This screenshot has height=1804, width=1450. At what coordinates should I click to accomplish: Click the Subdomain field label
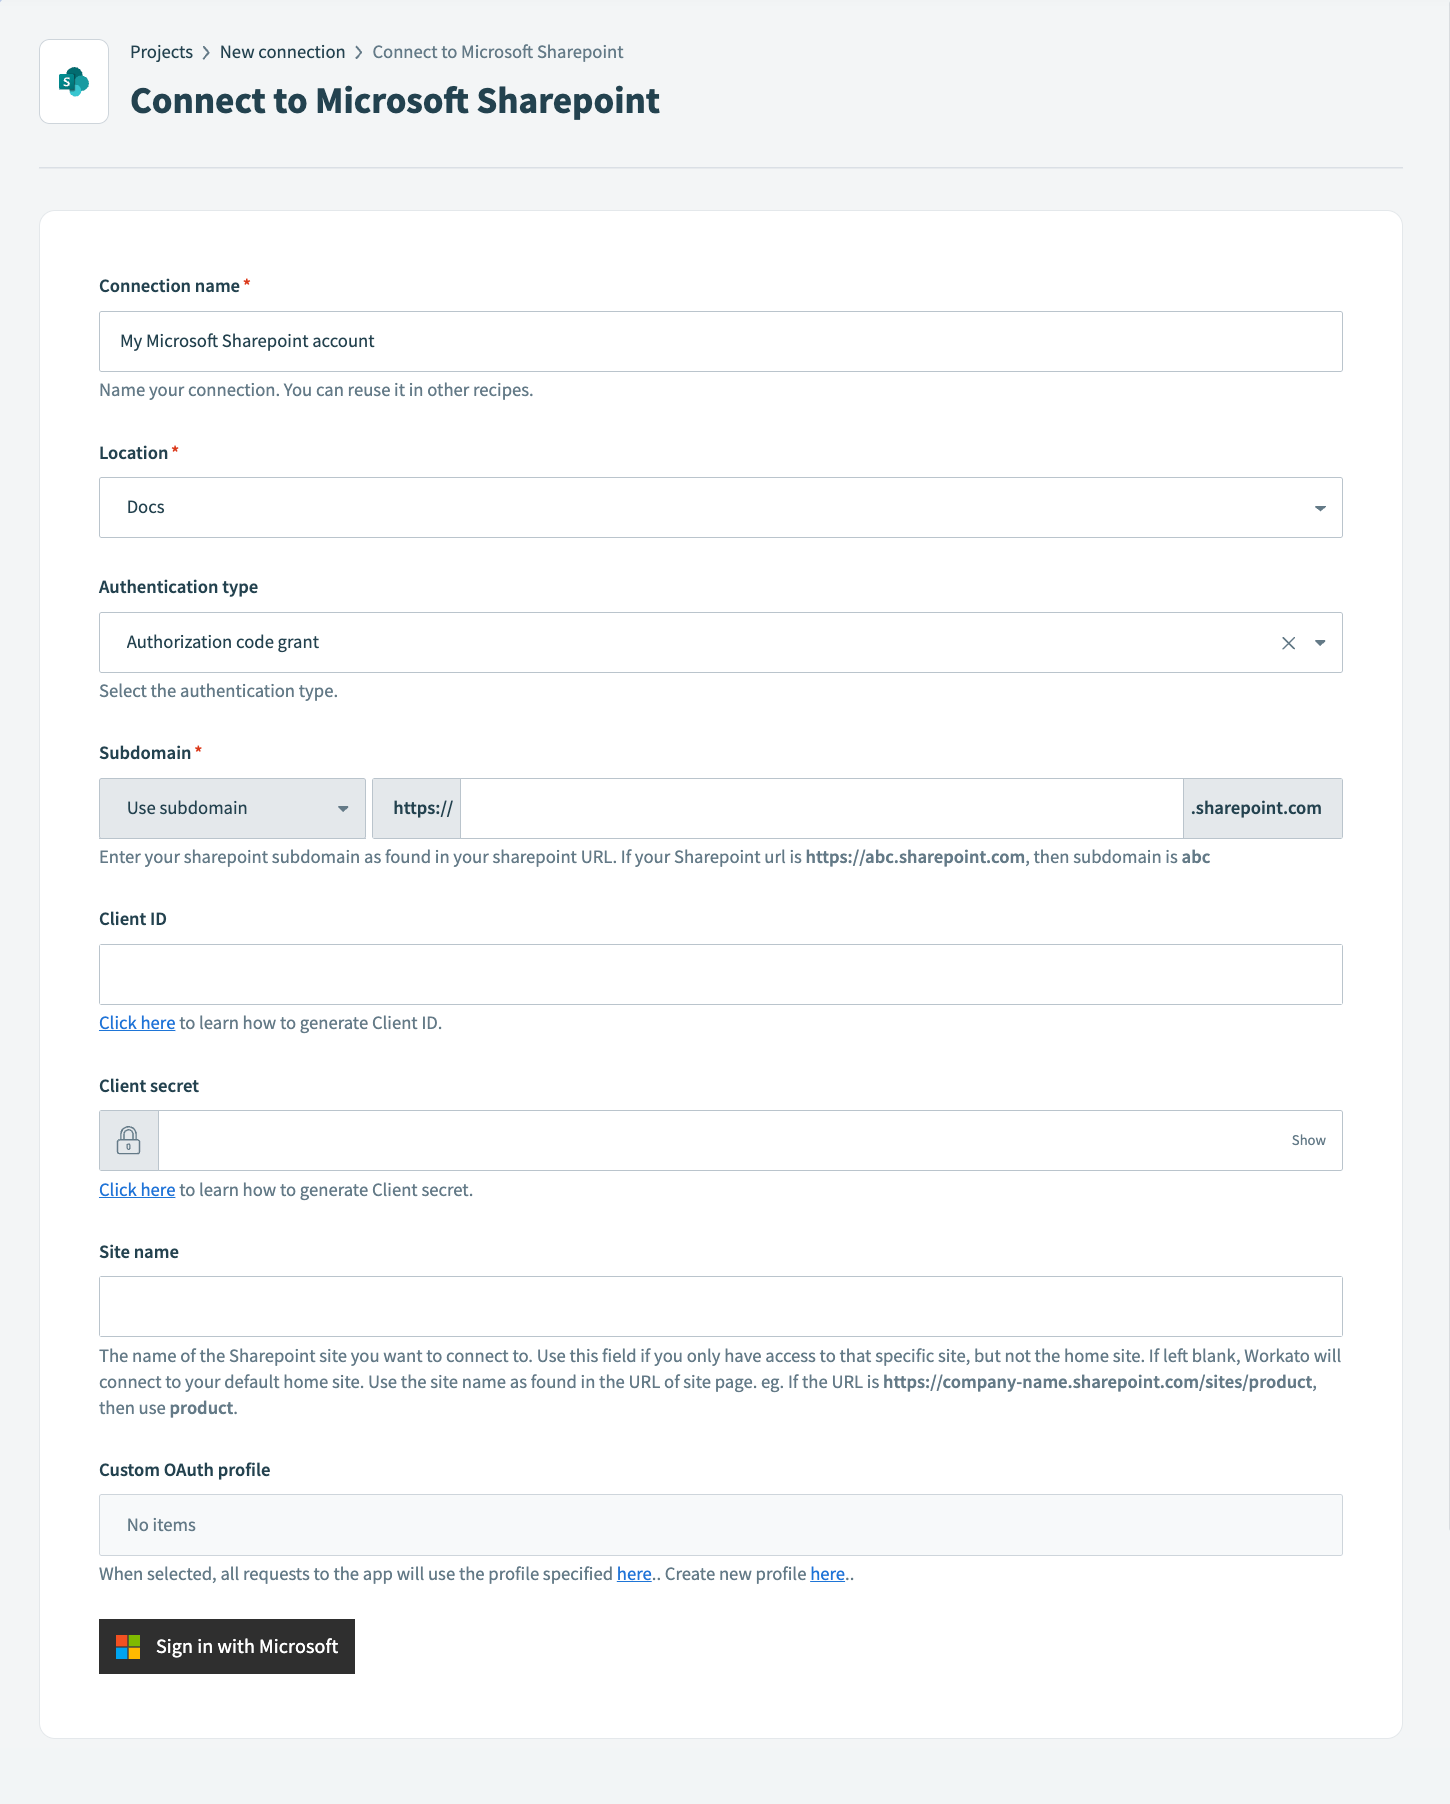point(145,753)
